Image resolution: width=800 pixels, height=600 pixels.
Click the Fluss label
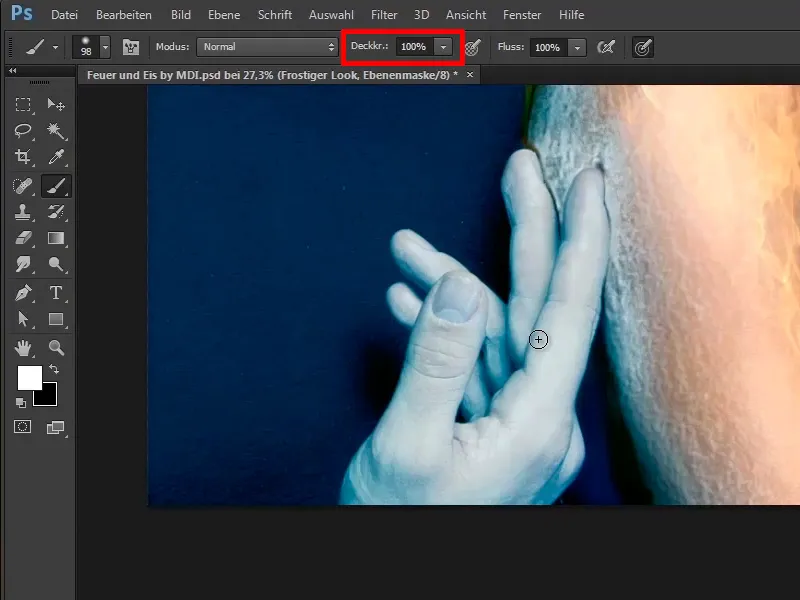pos(511,47)
